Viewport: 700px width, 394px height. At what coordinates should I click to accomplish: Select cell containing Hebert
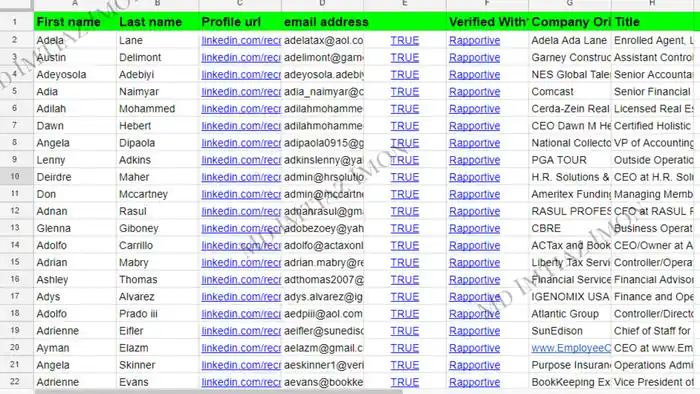tap(158, 126)
